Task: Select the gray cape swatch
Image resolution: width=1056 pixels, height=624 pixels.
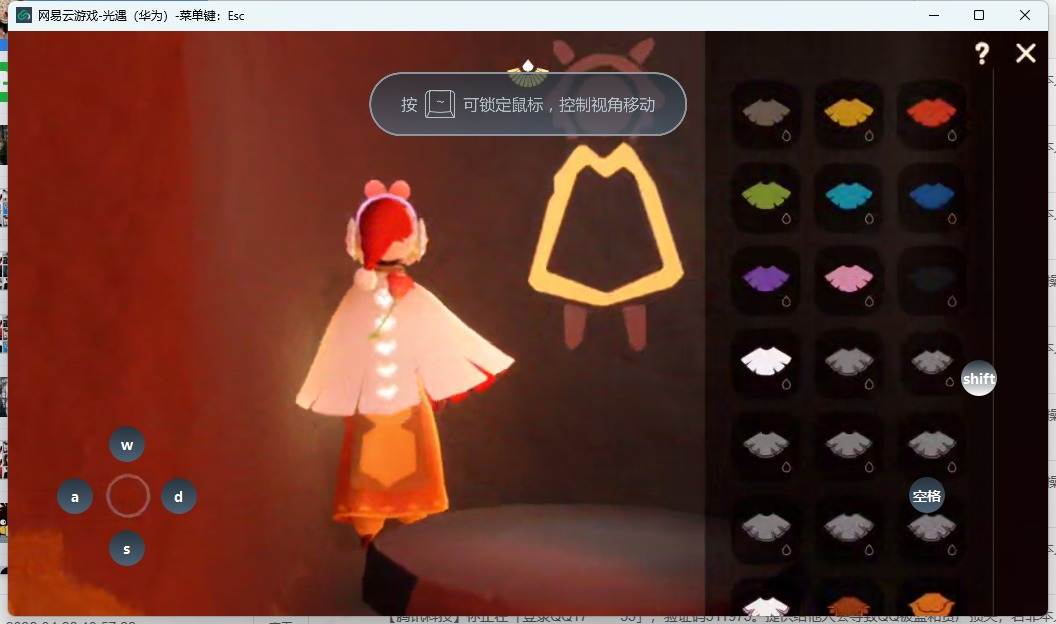Action: pyautogui.click(x=766, y=114)
